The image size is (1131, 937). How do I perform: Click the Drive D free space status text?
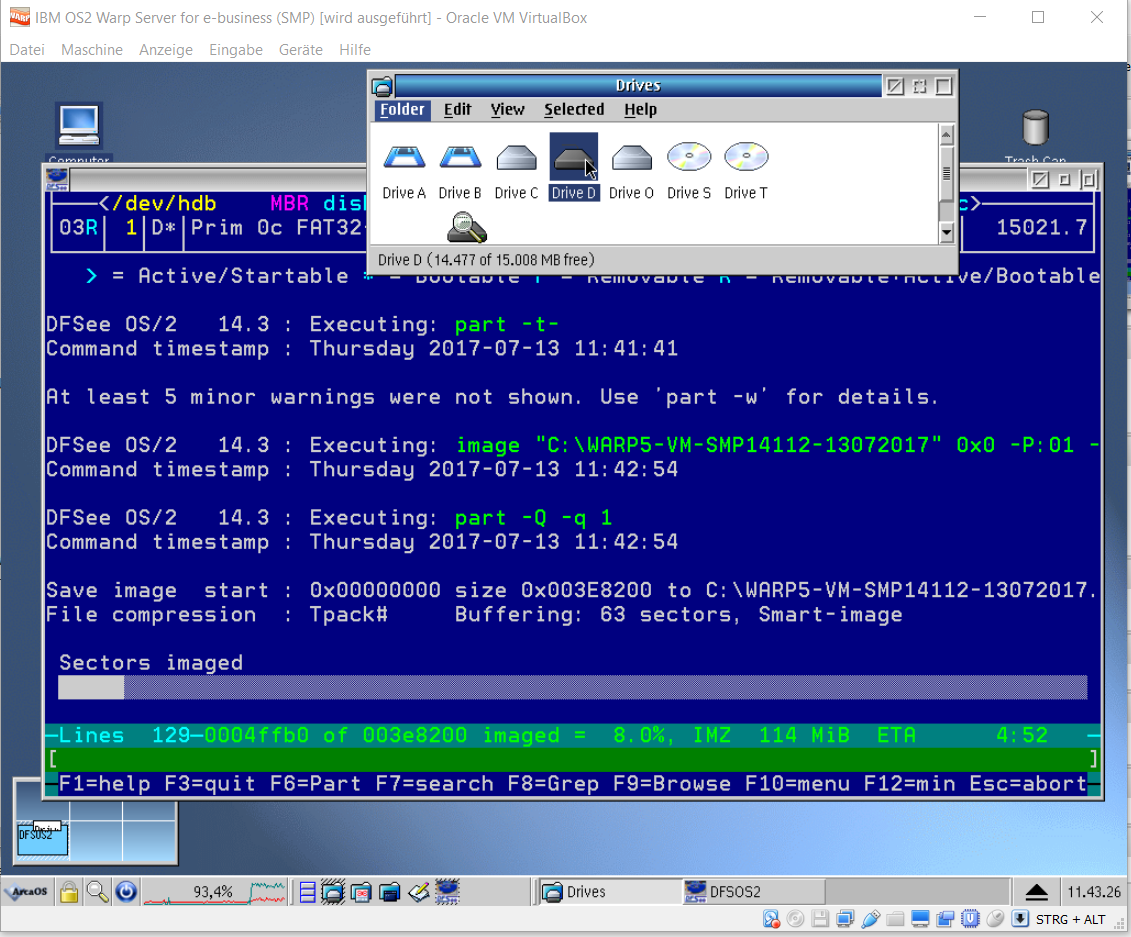[486, 260]
